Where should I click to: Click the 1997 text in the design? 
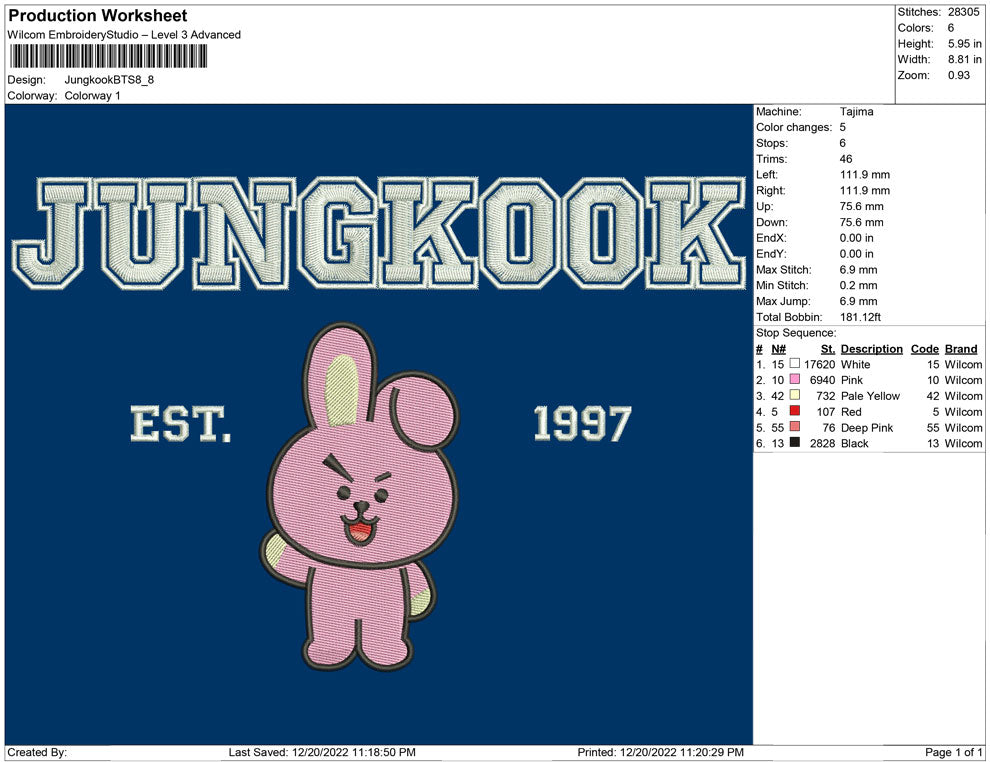pos(582,424)
